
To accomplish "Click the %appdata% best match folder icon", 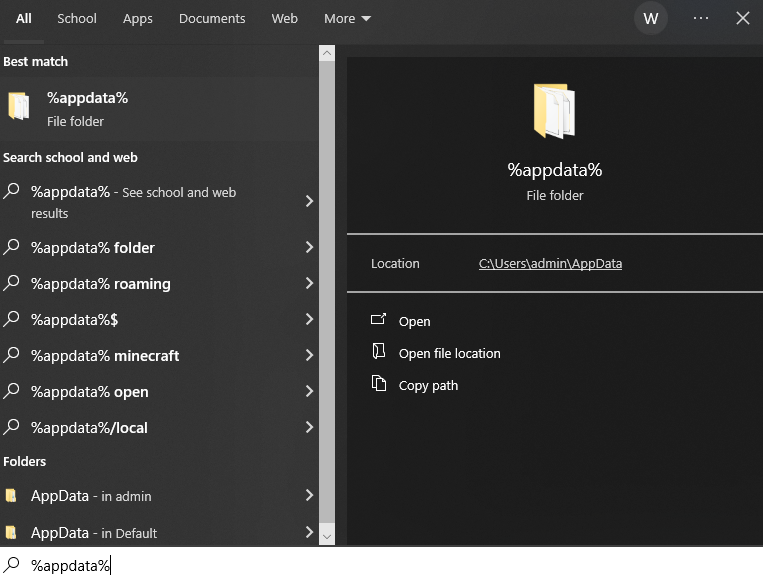I will point(18,106).
